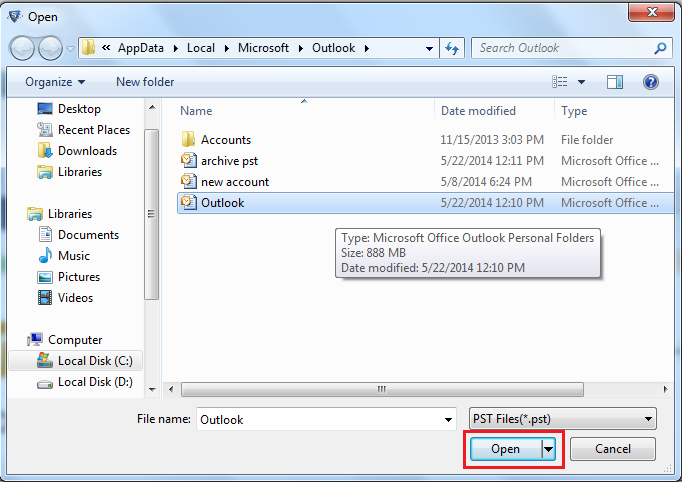Click New folder in the toolbar
682x482 pixels.
click(x=145, y=82)
